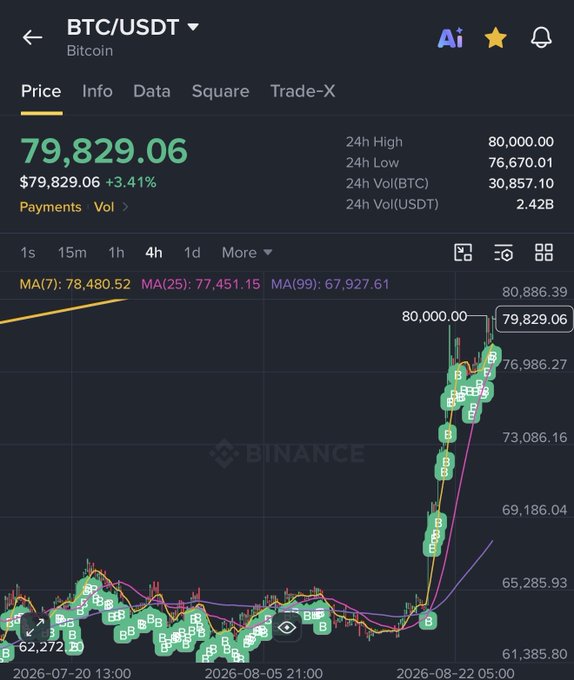Screen dimensions: 574x680
Task: Open the grid layout icon
Action: coord(544,252)
